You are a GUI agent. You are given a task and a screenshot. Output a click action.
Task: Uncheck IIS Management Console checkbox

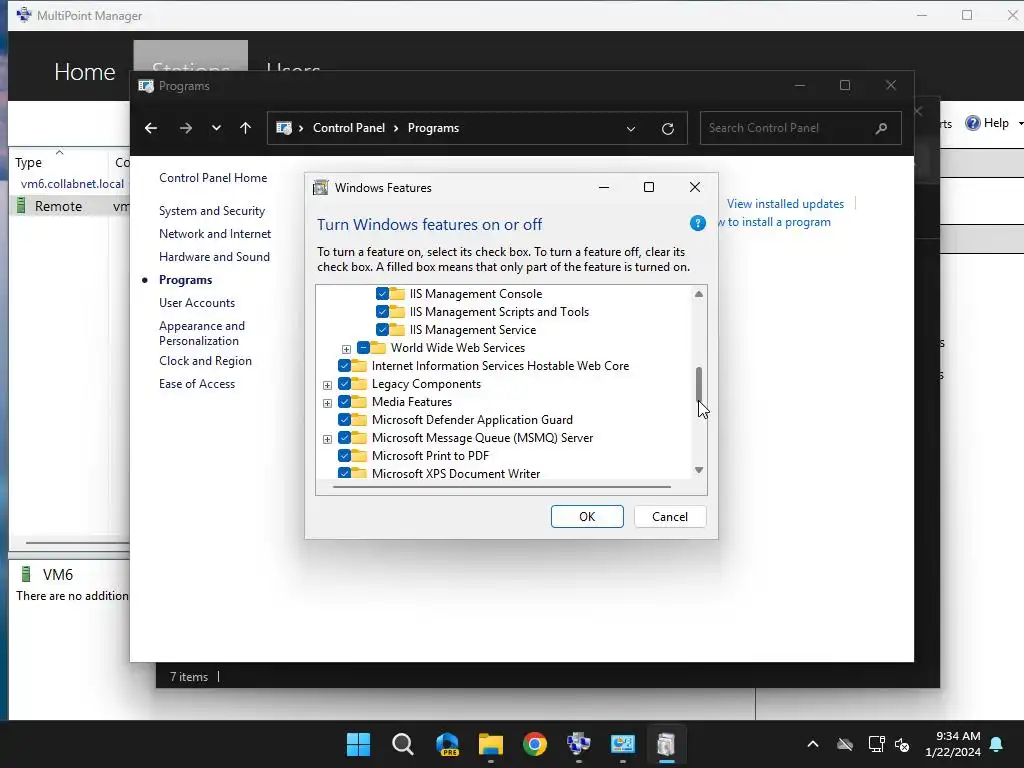(x=383, y=294)
